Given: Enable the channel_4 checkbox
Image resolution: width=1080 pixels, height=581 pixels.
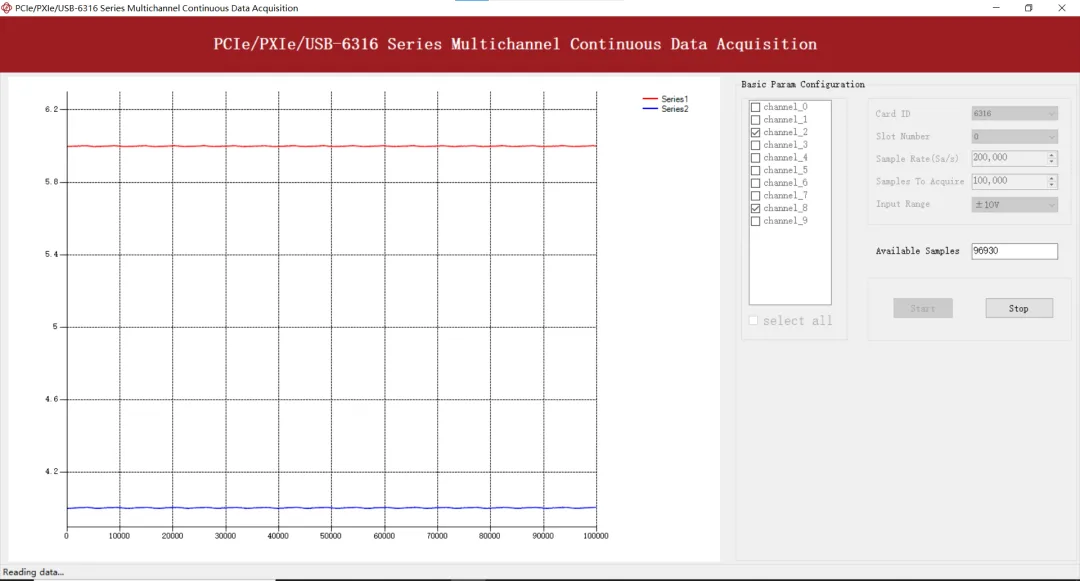Looking at the screenshot, I should click(x=756, y=158).
